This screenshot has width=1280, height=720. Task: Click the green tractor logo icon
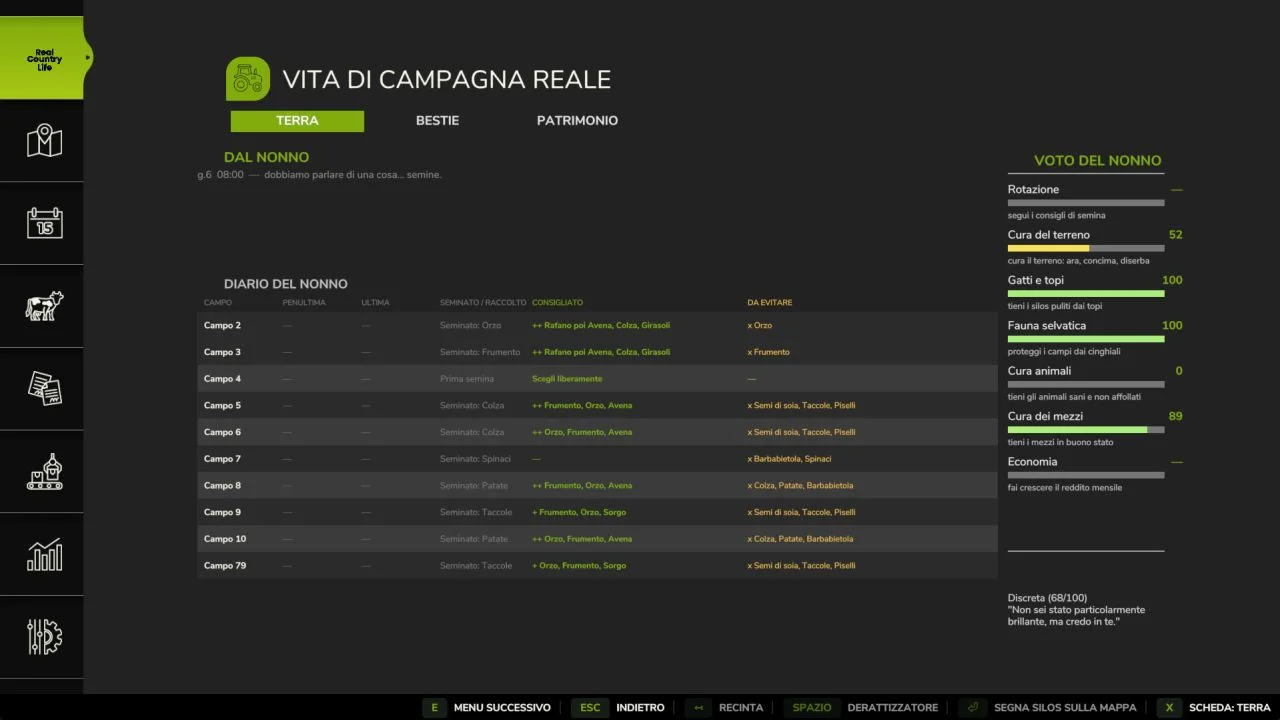point(248,79)
